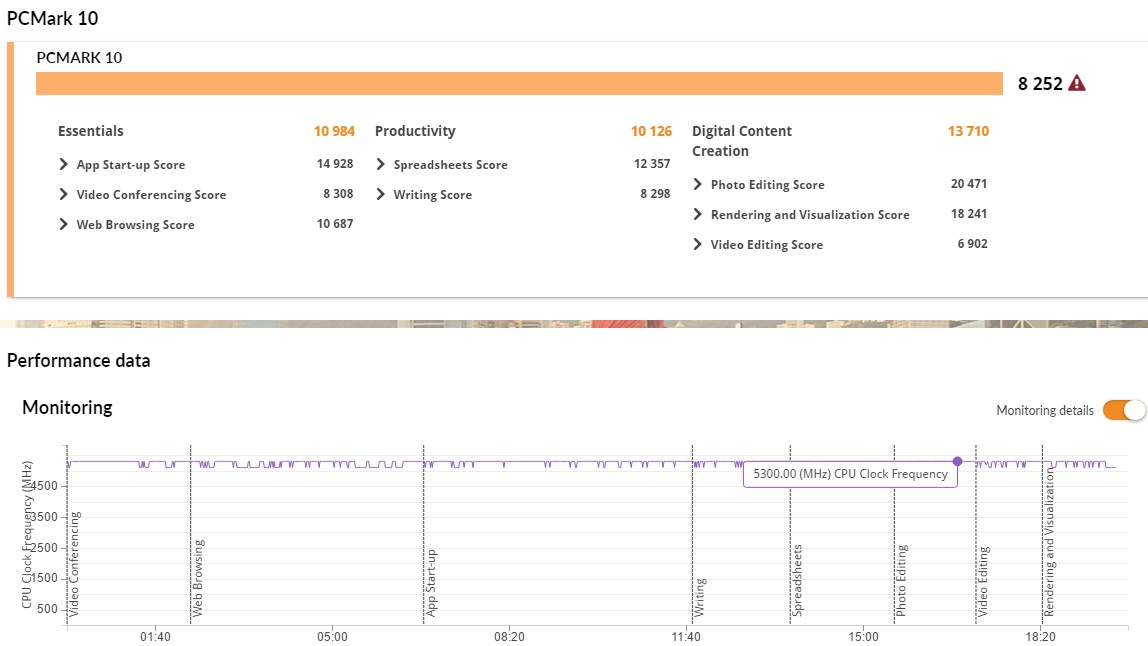Click the App Start-up marker on the chart
The width and height of the screenshot is (1148, 646).
[x=430, y=583]
